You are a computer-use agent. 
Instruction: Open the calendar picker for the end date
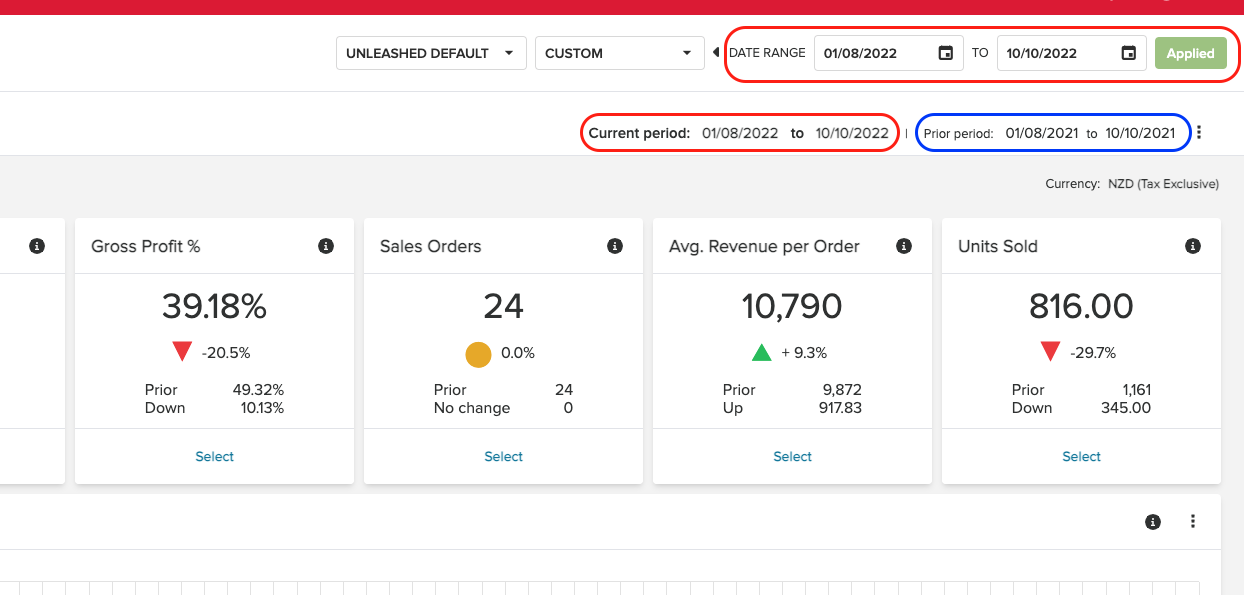tap(1128, 53)
